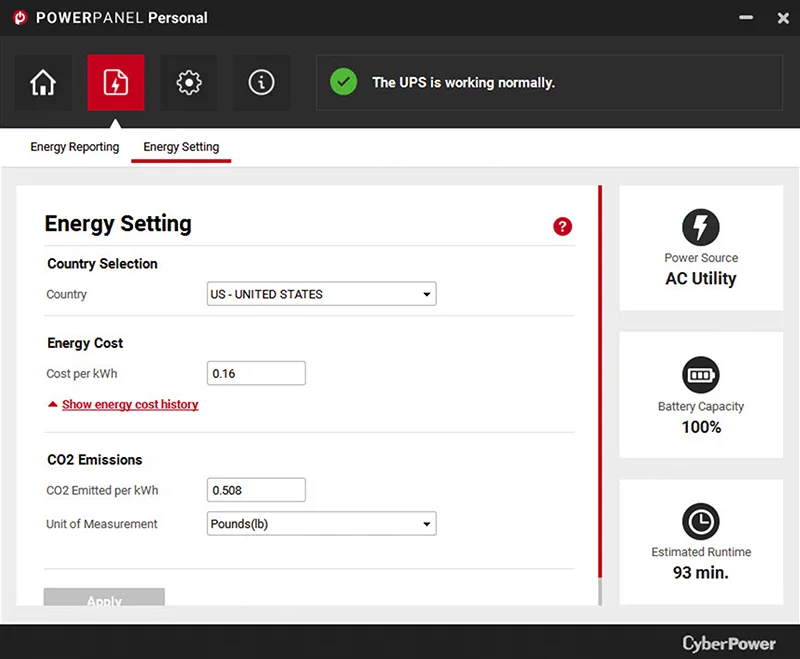Click the 'Battery Capacity' label
Viewport: 800px width, 659px height.
pyautogui.click(x=701, y=407)
